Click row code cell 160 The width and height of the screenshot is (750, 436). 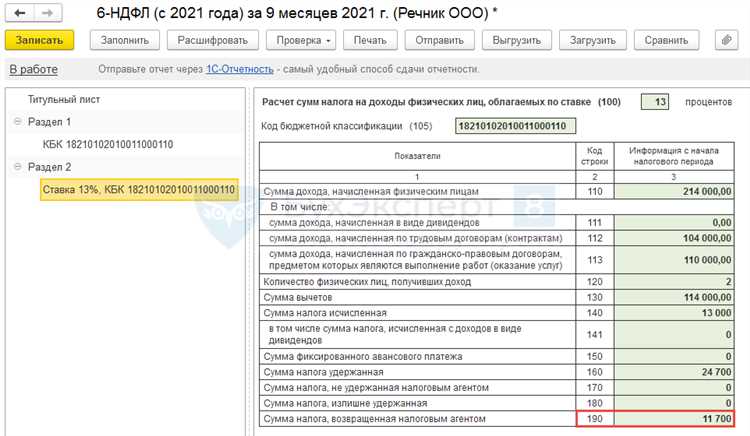[x=595, y=372]
